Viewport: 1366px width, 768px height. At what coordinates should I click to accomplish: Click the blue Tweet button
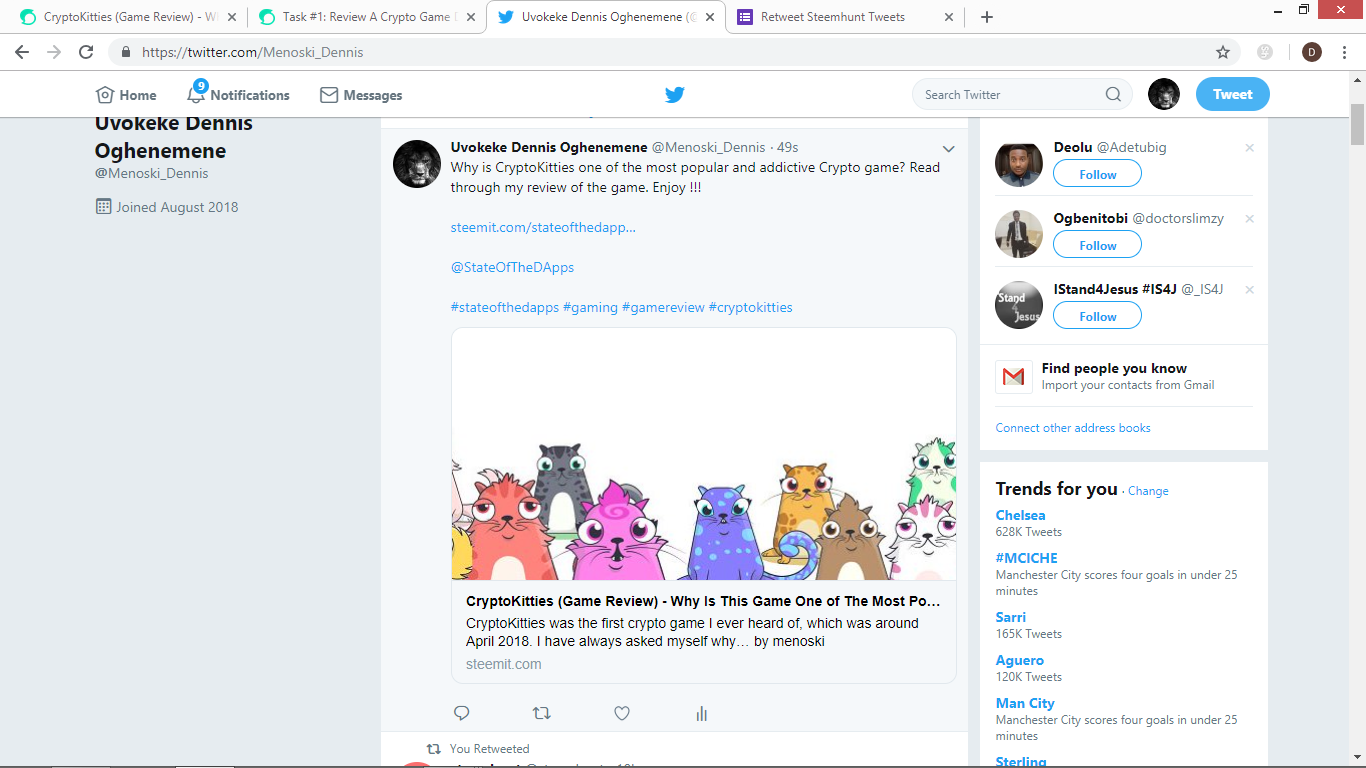1233,94
